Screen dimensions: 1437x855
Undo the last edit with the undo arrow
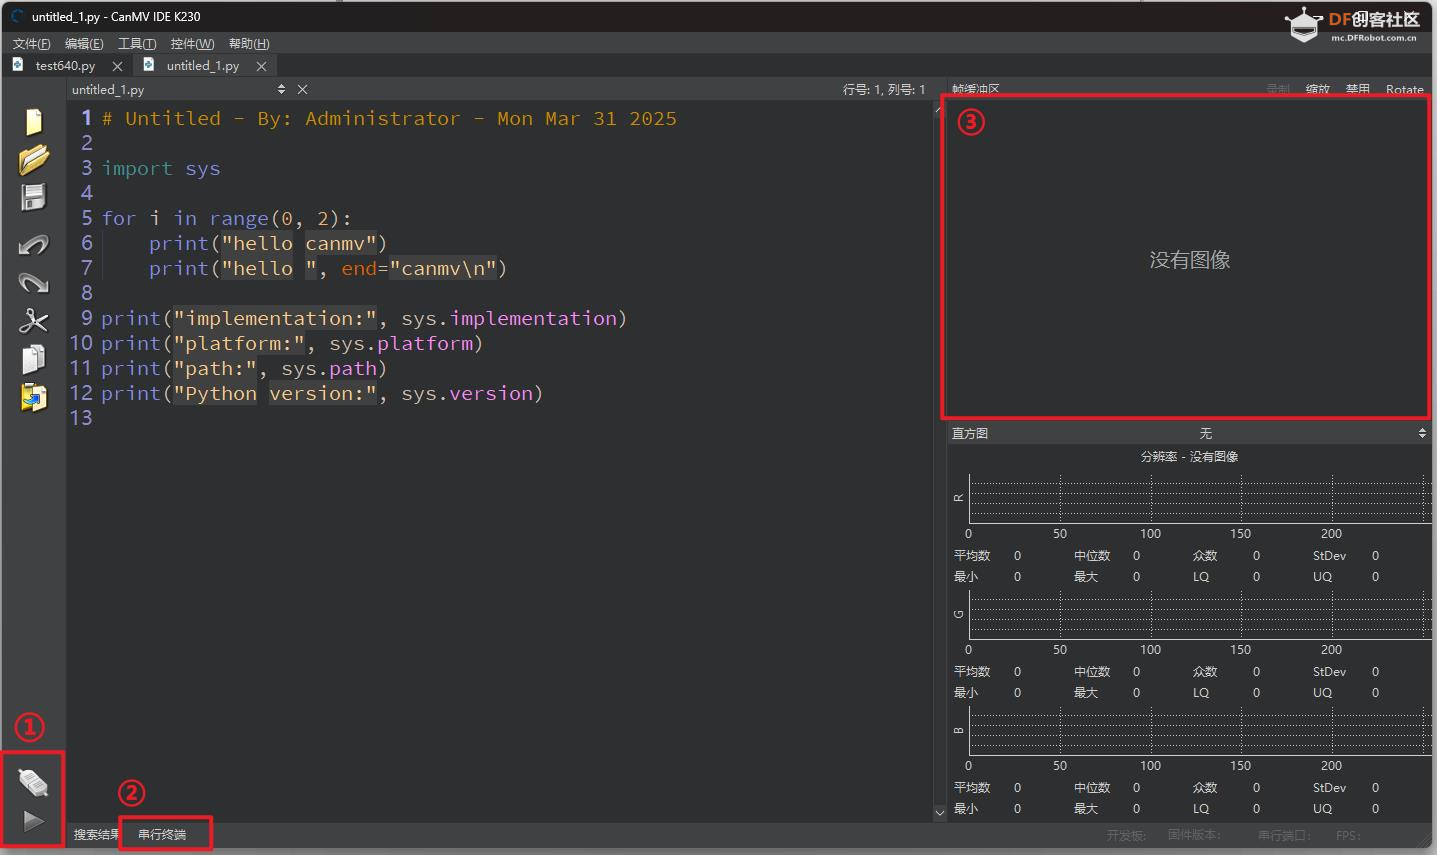coord(33,245)
